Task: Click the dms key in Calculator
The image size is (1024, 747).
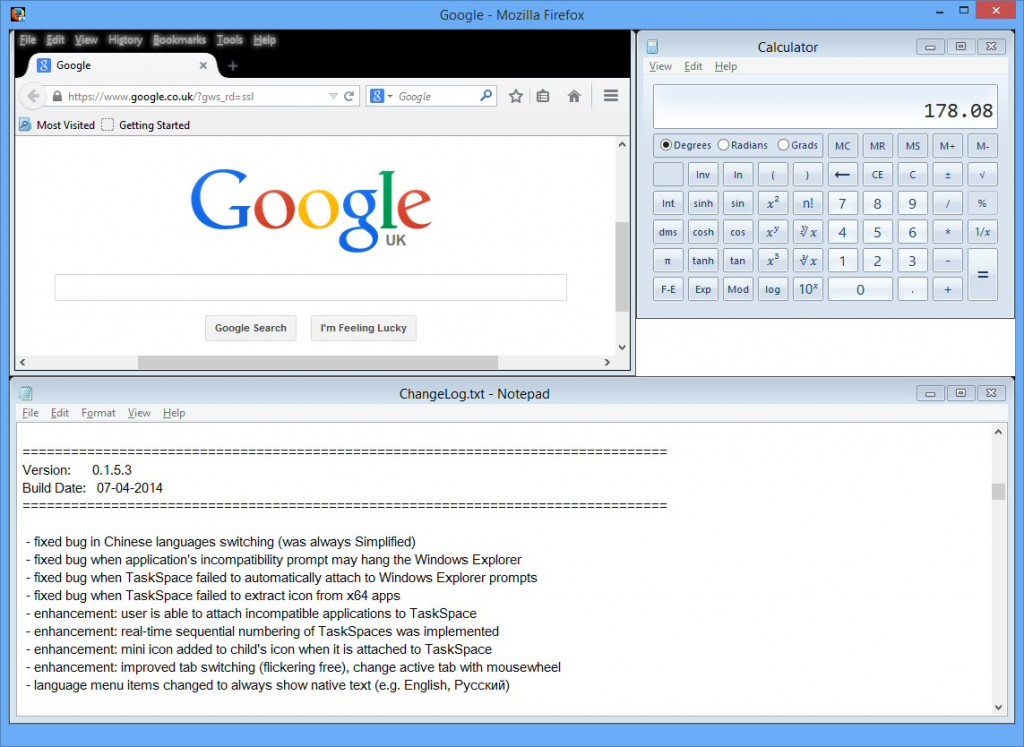Action: [667, 232]
